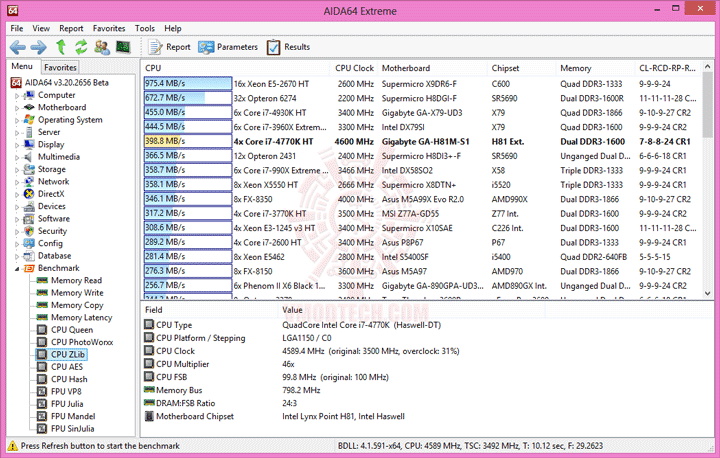The image size is (720, 458).
Task: Expand the Server tree node
Action: tap(17, 133)
